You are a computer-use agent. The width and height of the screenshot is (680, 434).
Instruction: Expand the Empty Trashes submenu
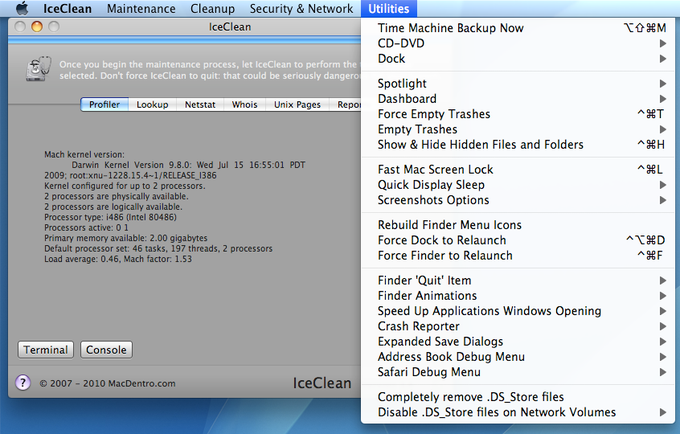click(x=519, y=129)
